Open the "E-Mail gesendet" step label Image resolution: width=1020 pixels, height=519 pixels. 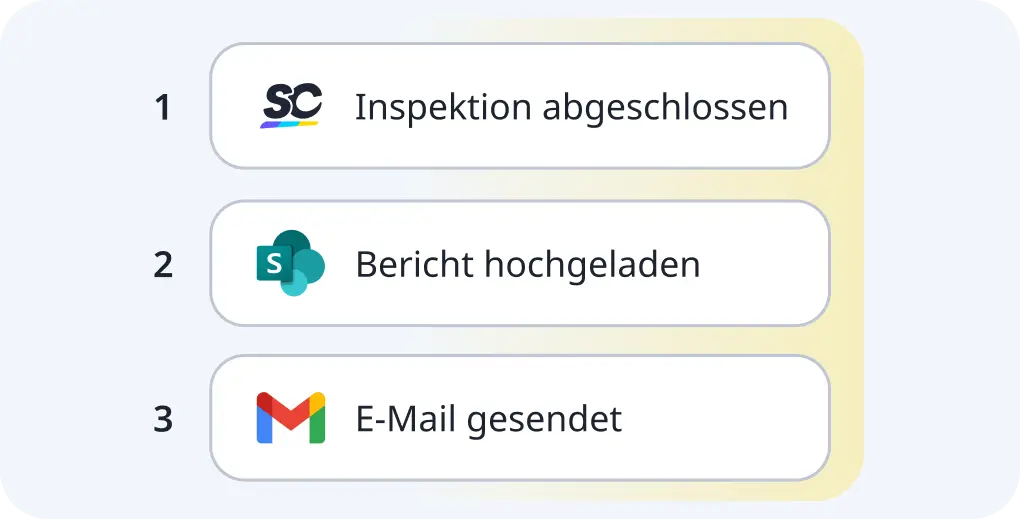pos(488,419)
